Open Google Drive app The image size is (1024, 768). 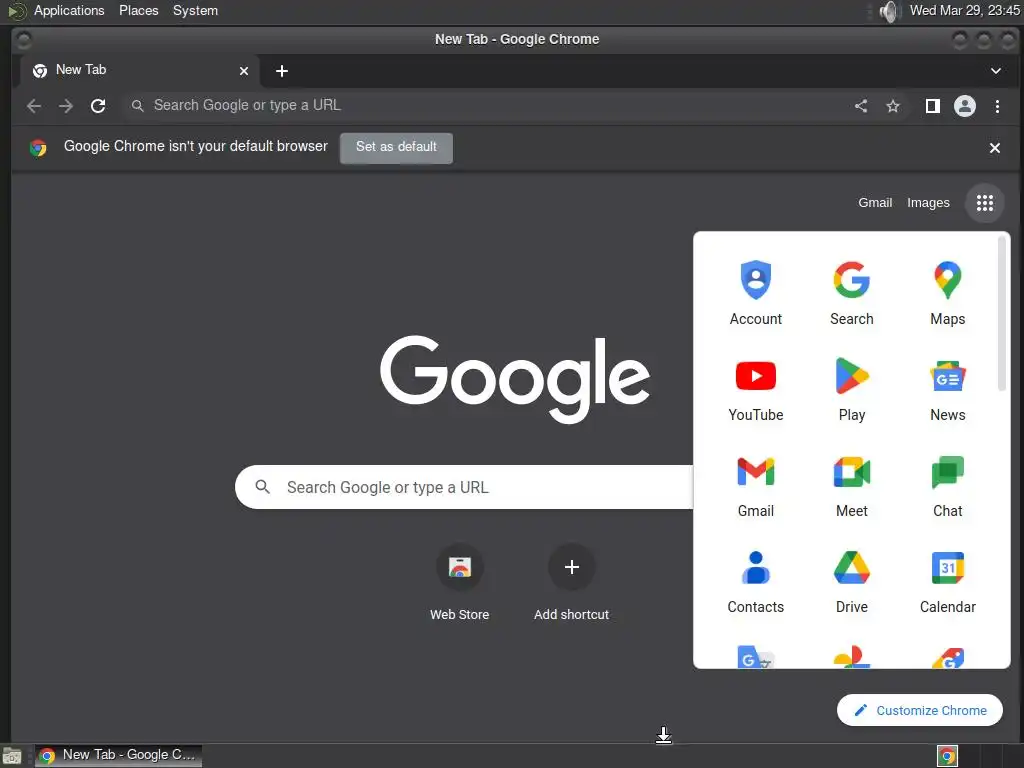point(852,581)
